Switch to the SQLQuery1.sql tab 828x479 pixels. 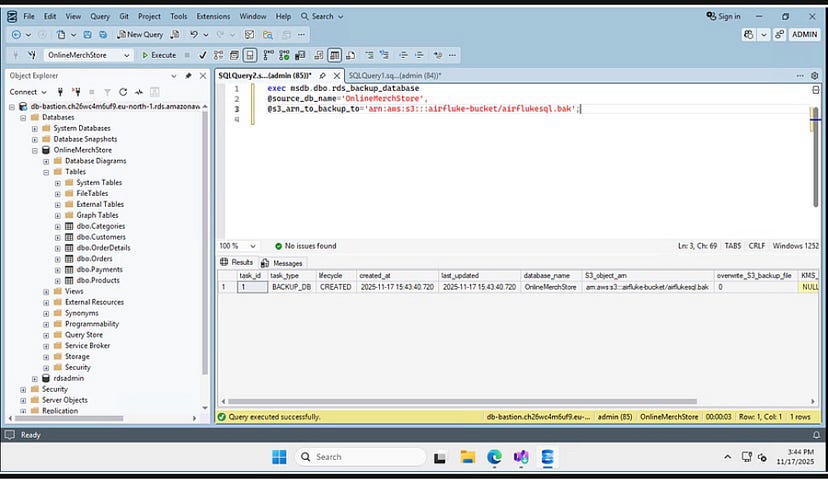[x=395, y=76]
